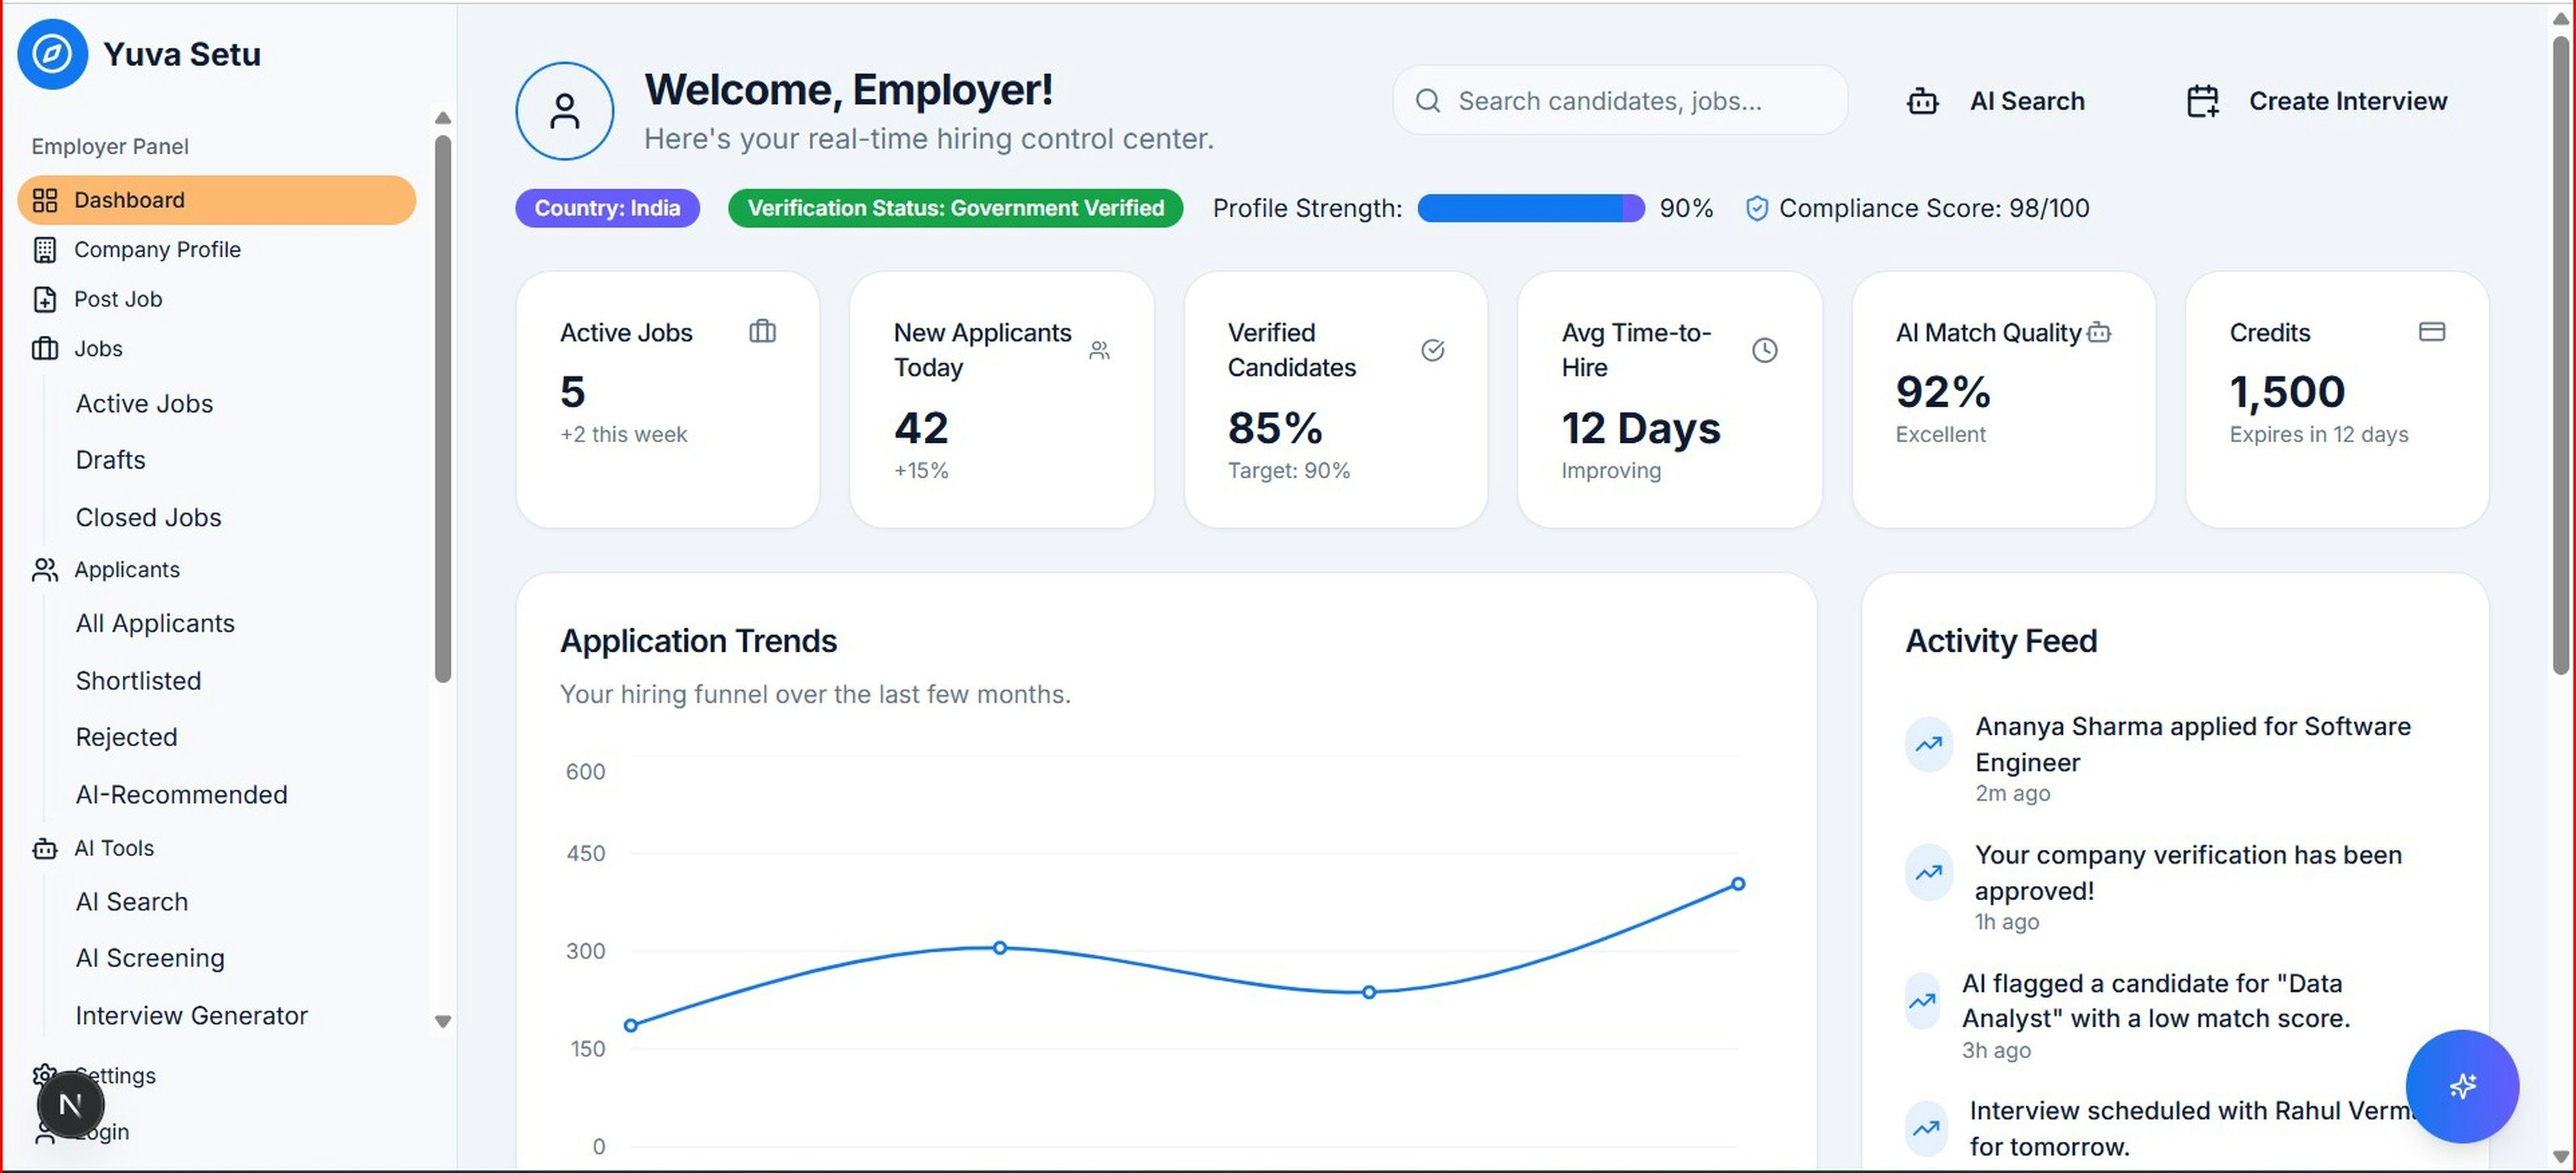Click the briefcase icon on Active Jobs card
The height and width of the screenshot is (1173, 2576).
(762, 331)
